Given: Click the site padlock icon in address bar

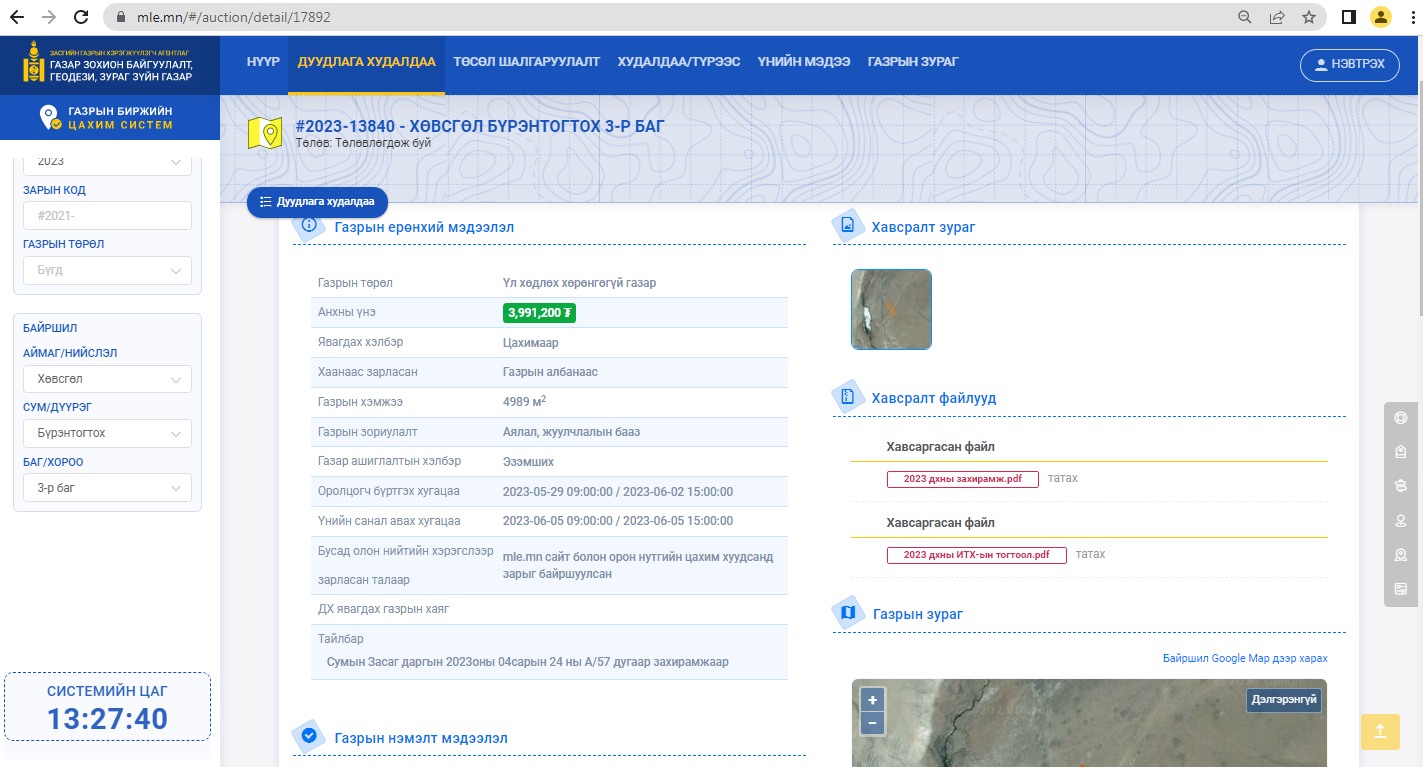Looking at the screenshot, I should 119,17.
